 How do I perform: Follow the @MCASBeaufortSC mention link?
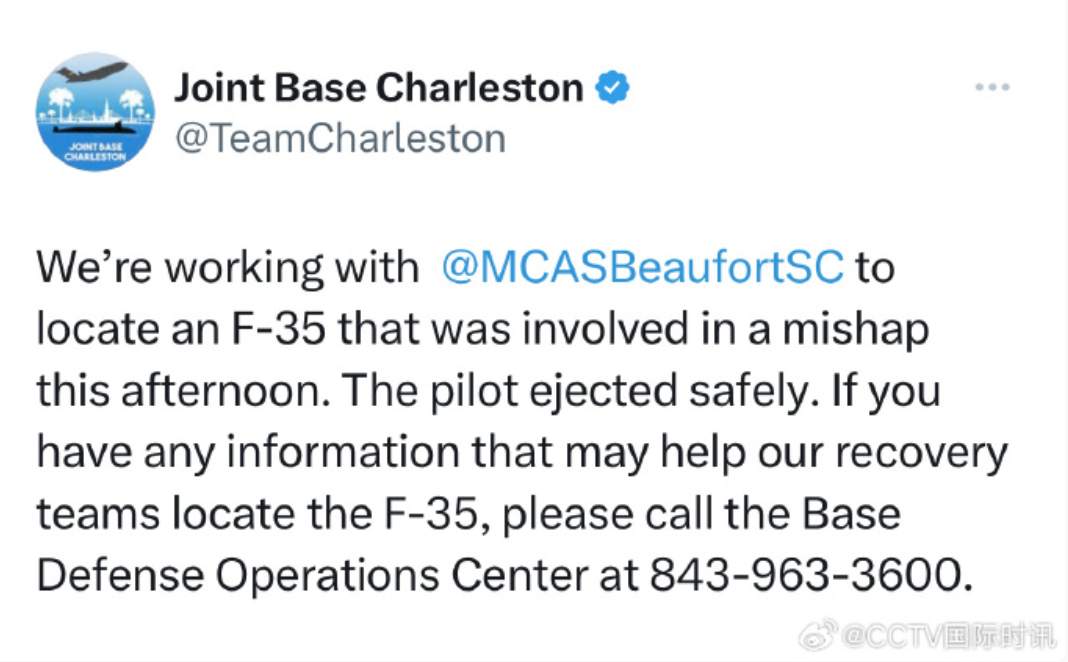(x=642, y=266)
